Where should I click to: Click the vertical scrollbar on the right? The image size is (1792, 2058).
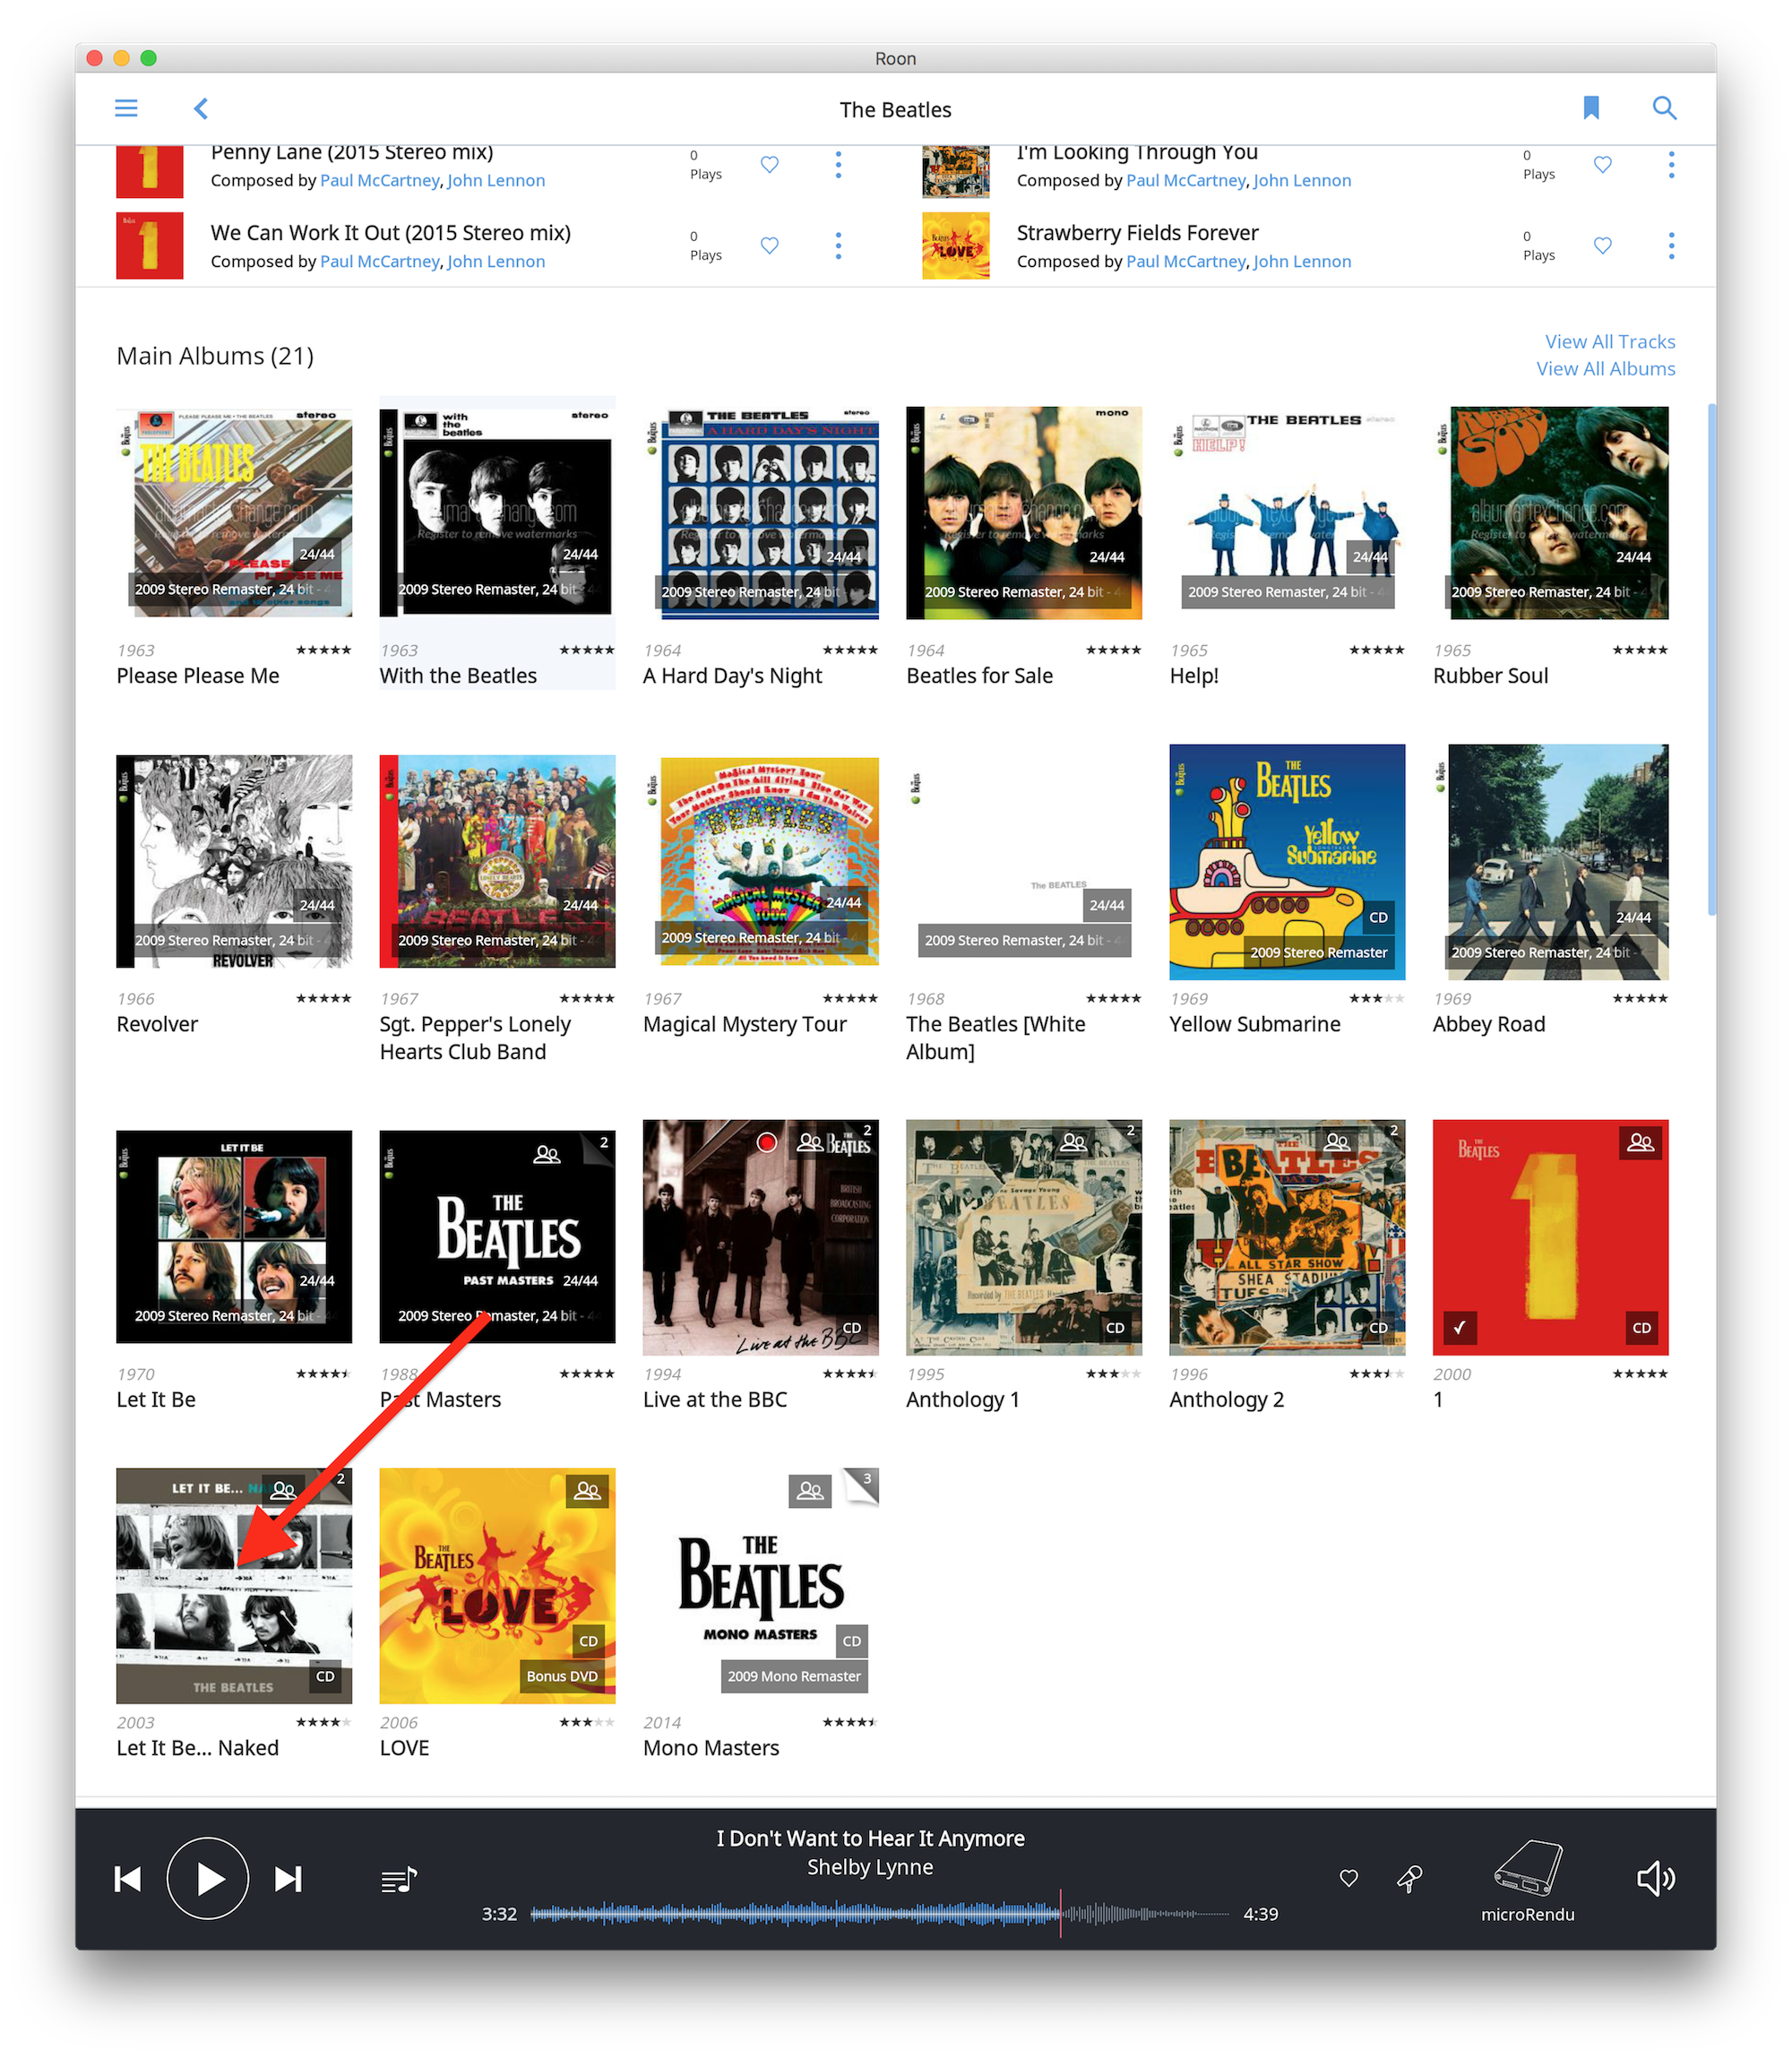(x=1711, y=660)
